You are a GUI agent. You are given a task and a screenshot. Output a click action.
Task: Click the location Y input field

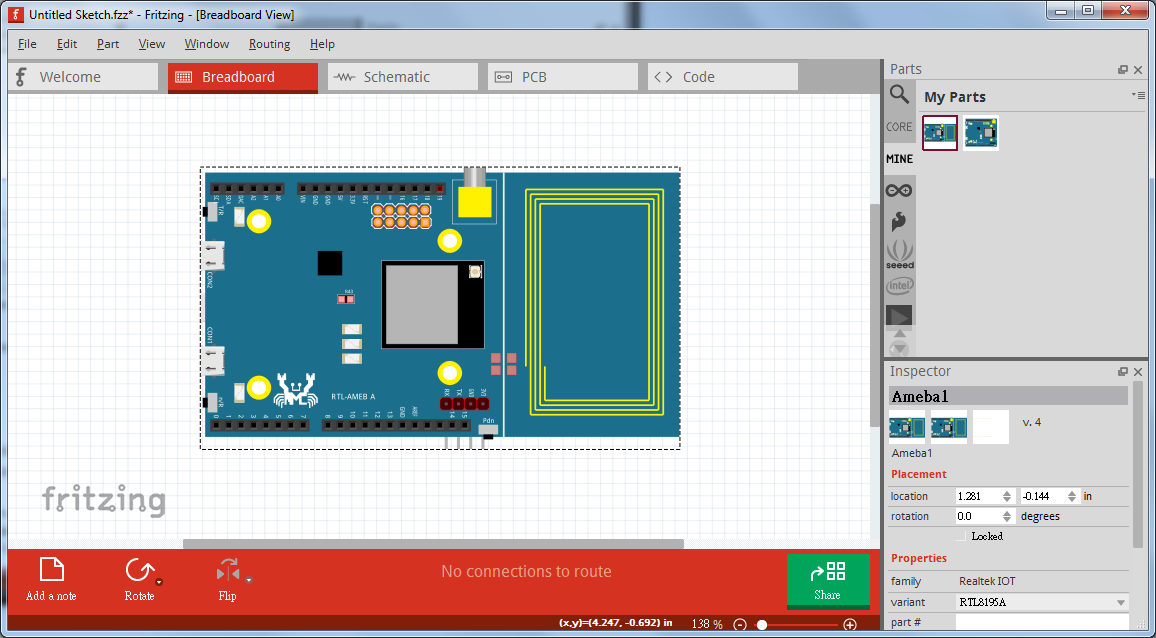(x=1043, y=496)
